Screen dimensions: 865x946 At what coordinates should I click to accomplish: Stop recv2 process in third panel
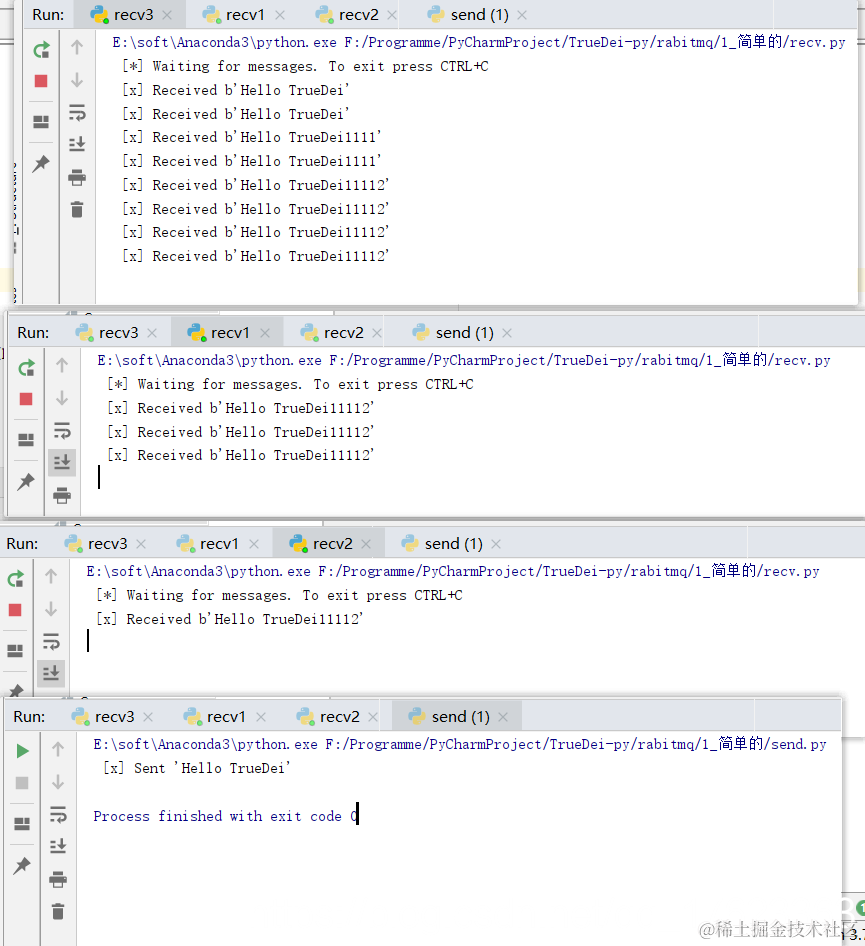[15, 610]
